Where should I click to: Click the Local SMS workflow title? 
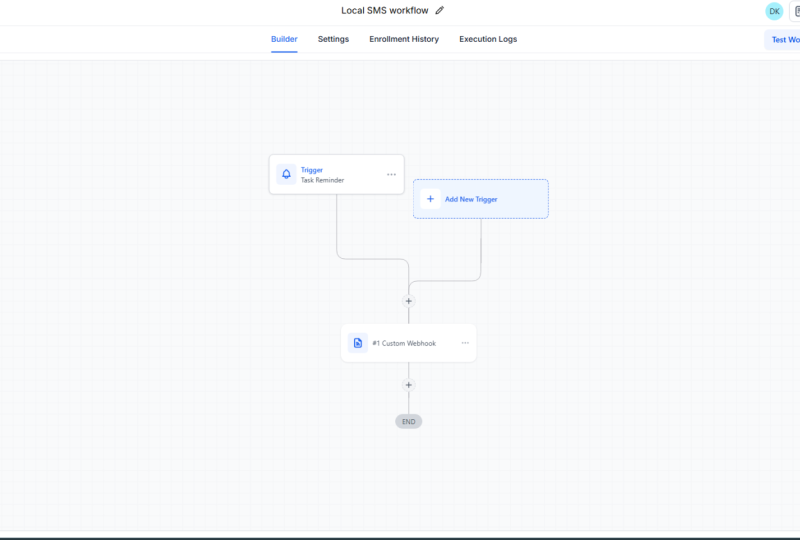[385, 11]
